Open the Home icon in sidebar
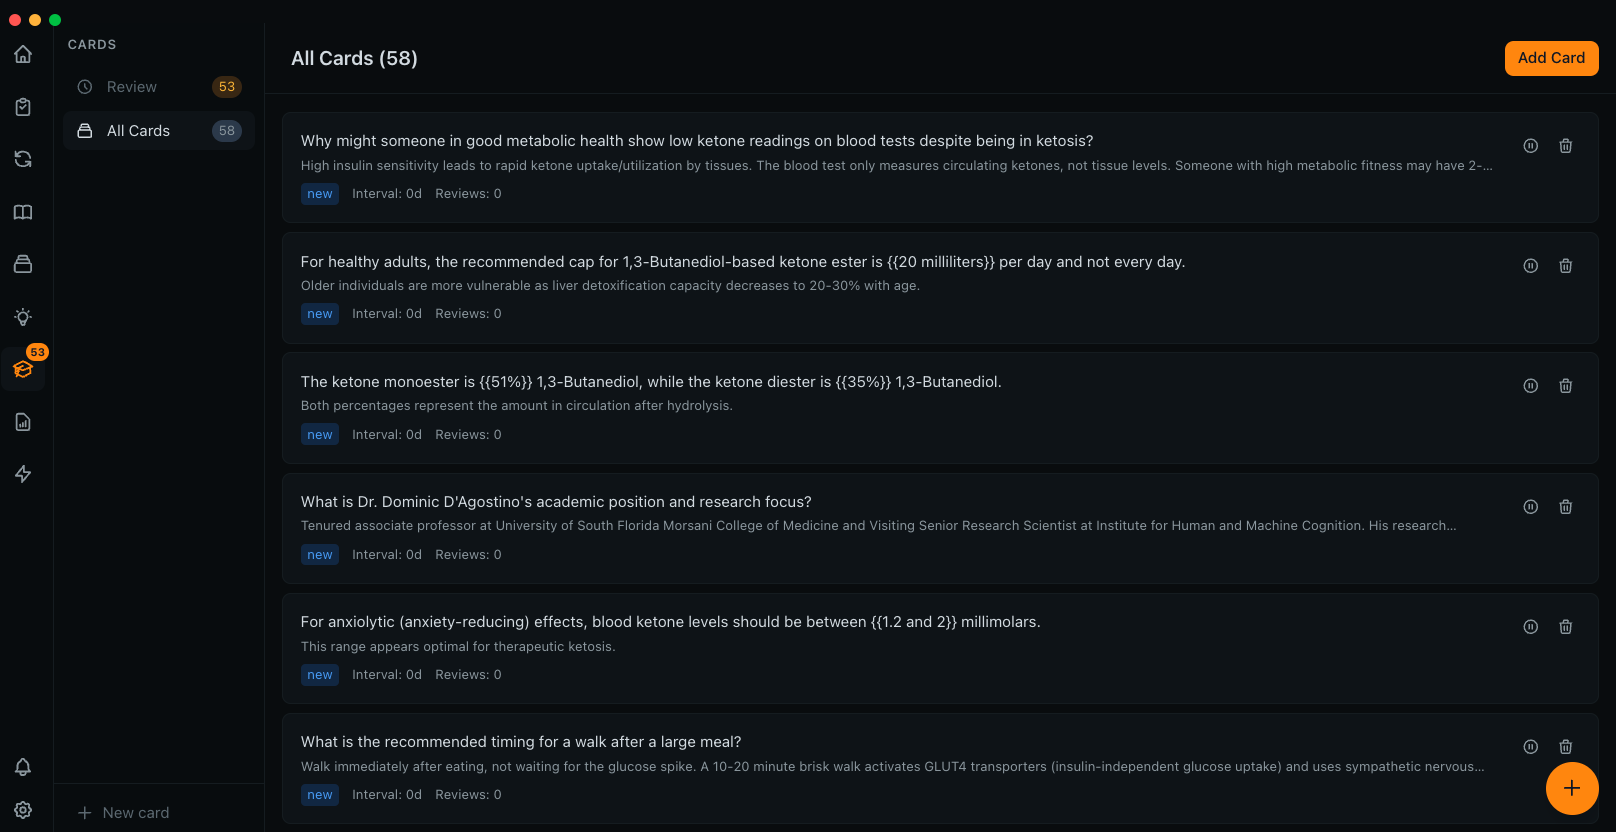Screen dimensions: 1616x832 23,54
